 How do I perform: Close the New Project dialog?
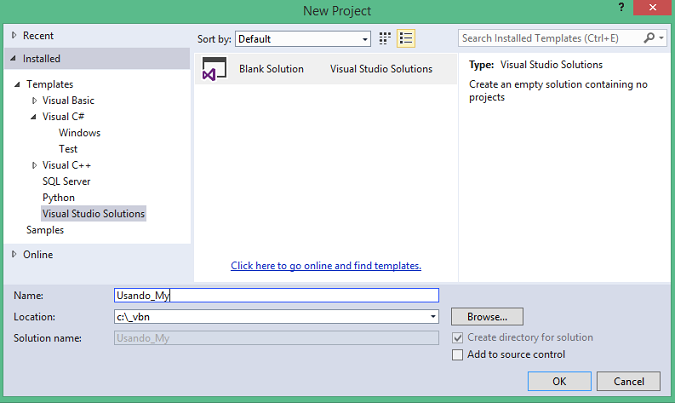(x=653, y=7)
